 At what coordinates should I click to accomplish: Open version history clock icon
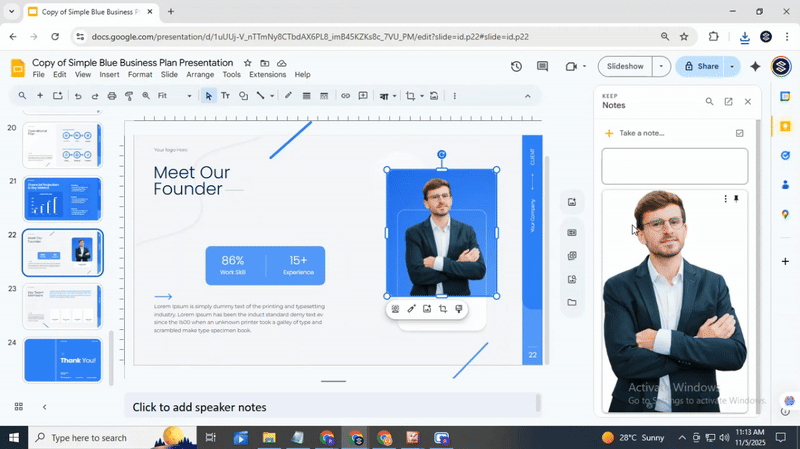516,67
